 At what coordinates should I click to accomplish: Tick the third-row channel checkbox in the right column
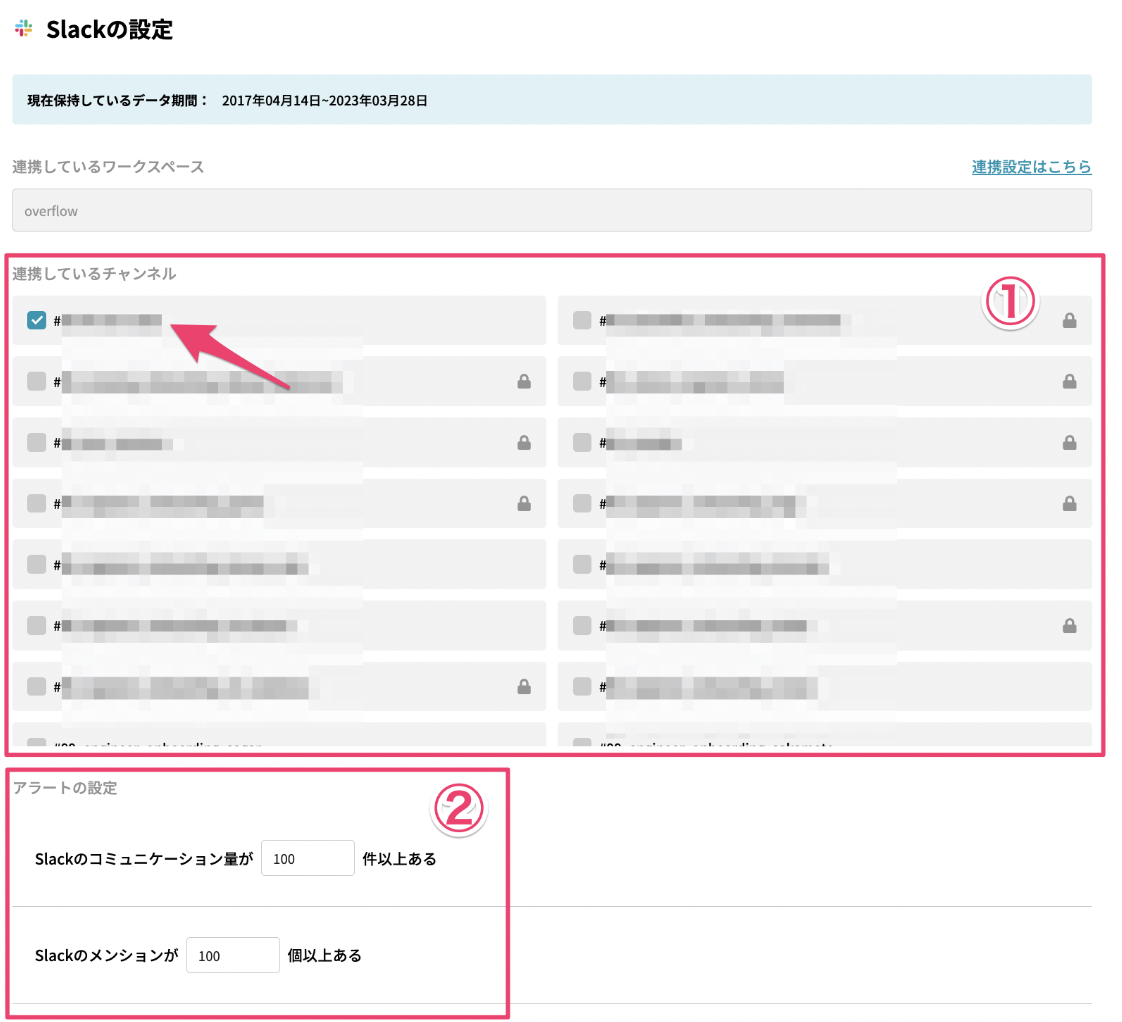(582, 442)
